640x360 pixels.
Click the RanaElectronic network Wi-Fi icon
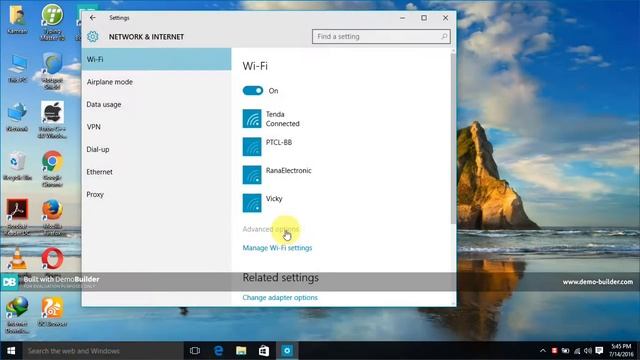click(252, 175)
